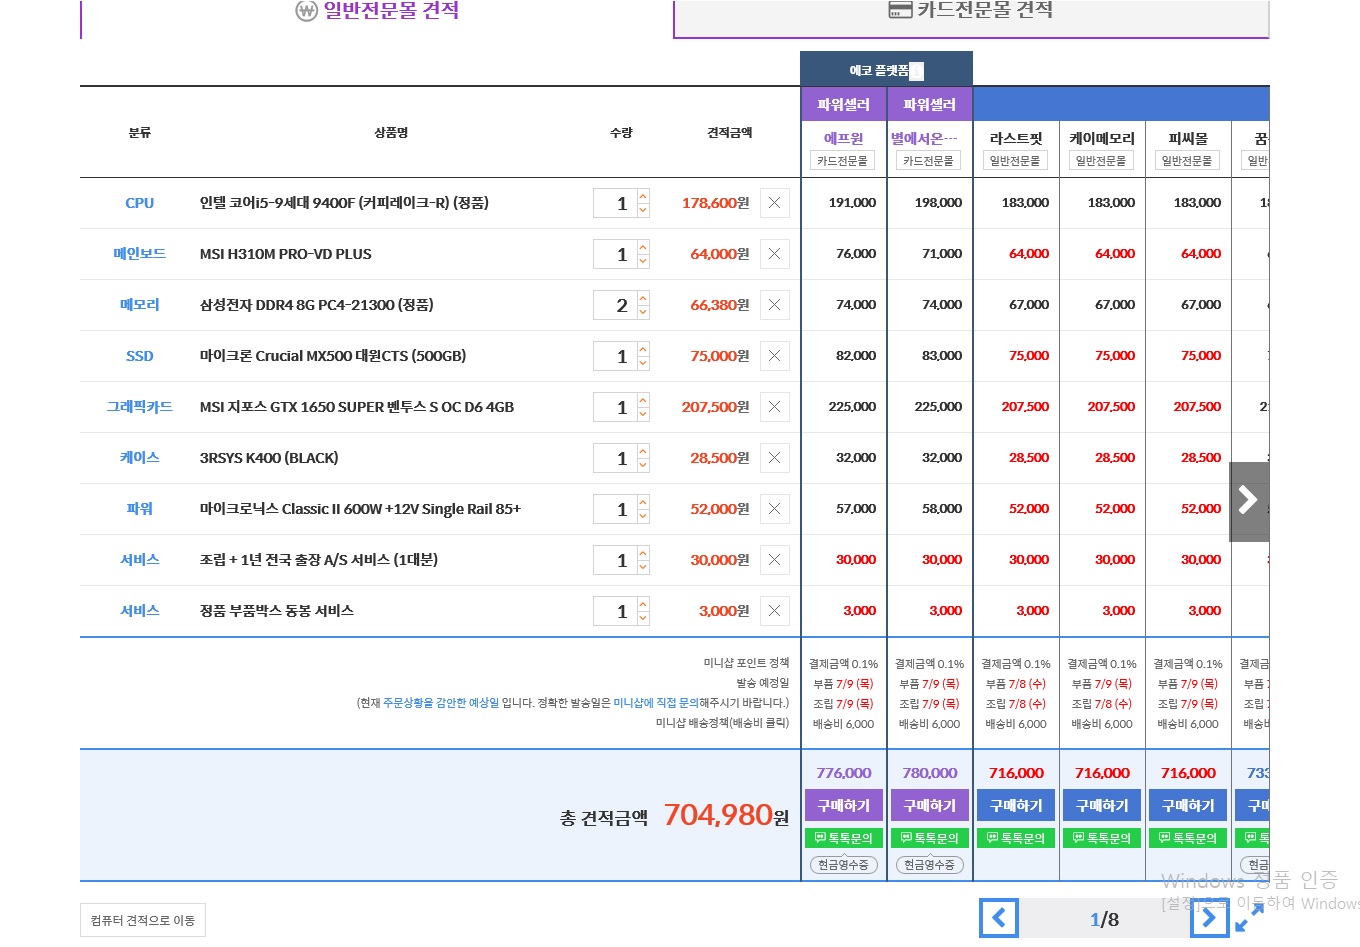1360x947 pixels.
Task: Open the 그래픽카드 category link
Action: coord(139,407)
